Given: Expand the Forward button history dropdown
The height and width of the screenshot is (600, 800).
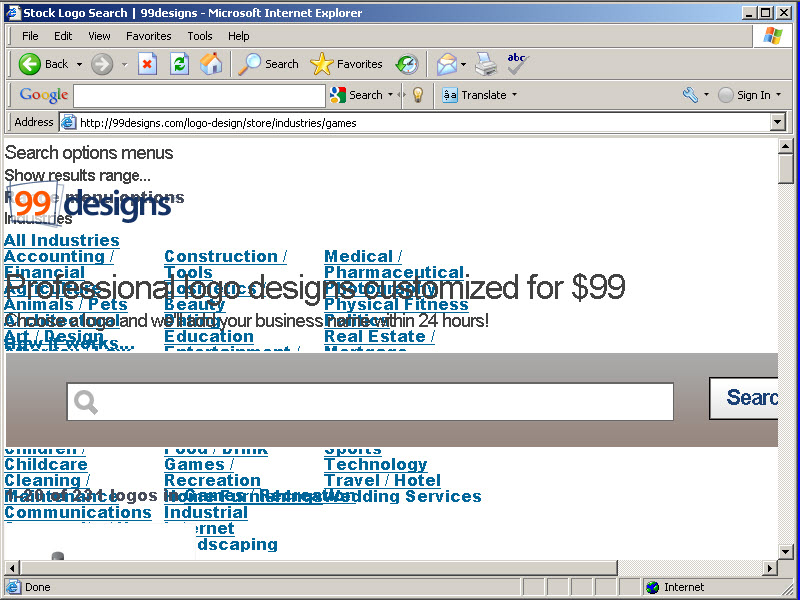Looking at the screenshot, I should (x=124, y=64).
